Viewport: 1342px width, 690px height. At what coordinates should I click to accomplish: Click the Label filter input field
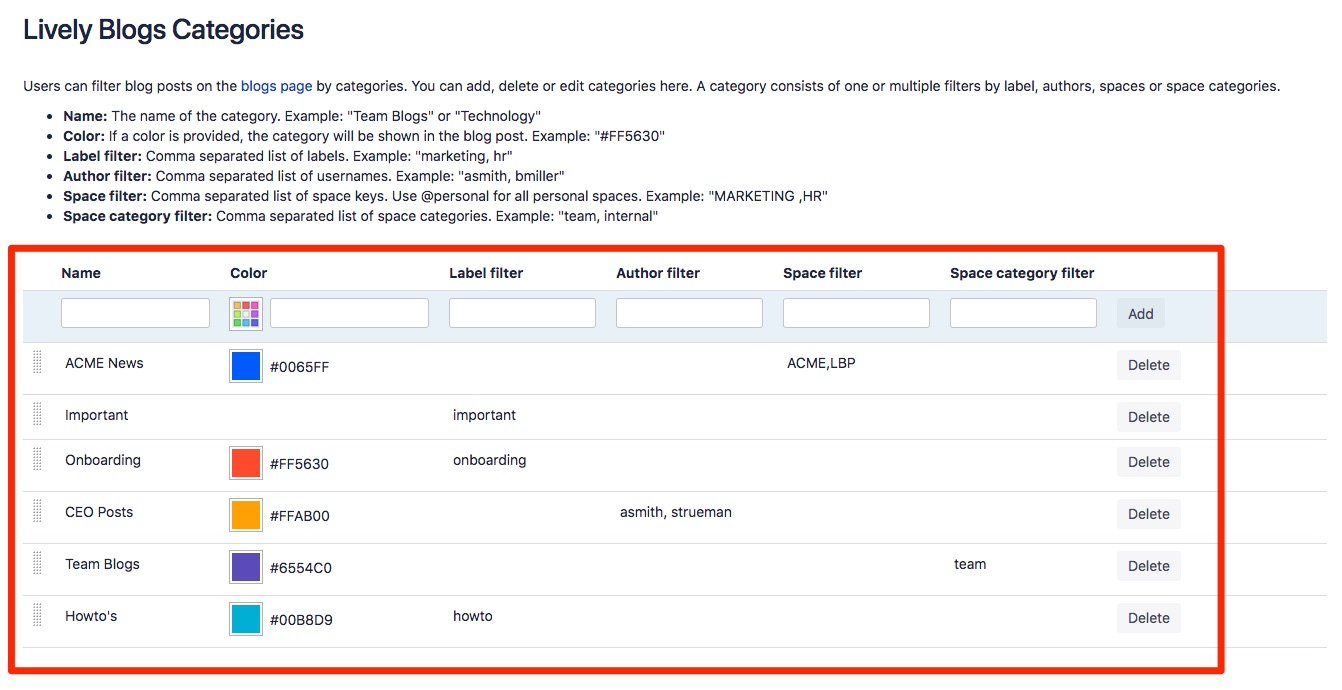(522, 313)
